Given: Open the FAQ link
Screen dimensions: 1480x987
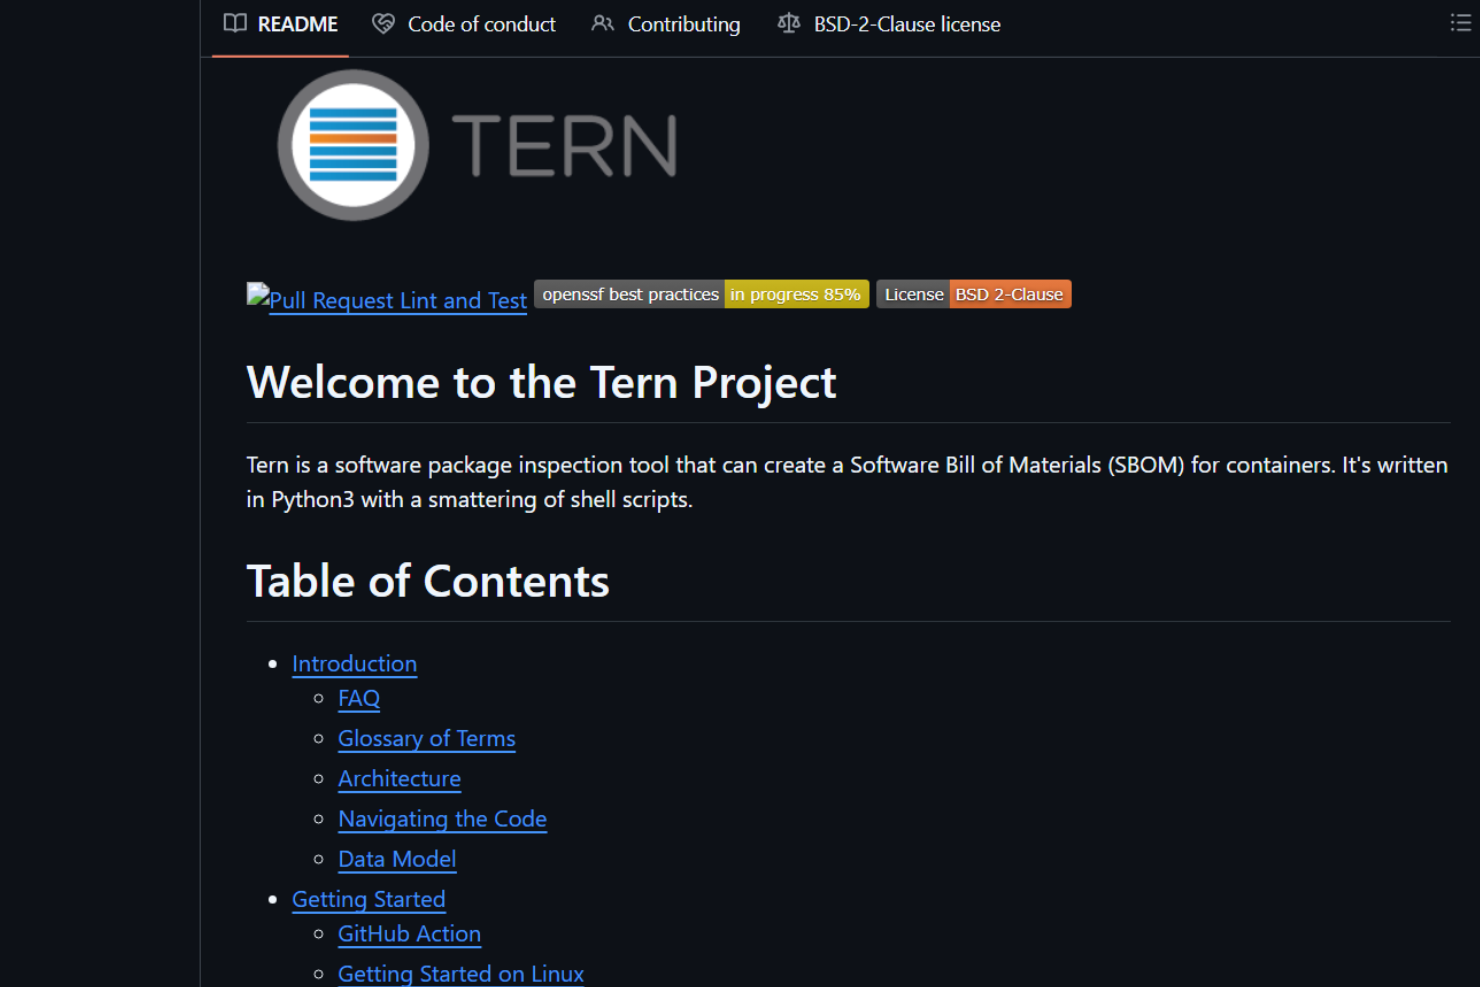Looking at the screenshot, I should 359,698.
